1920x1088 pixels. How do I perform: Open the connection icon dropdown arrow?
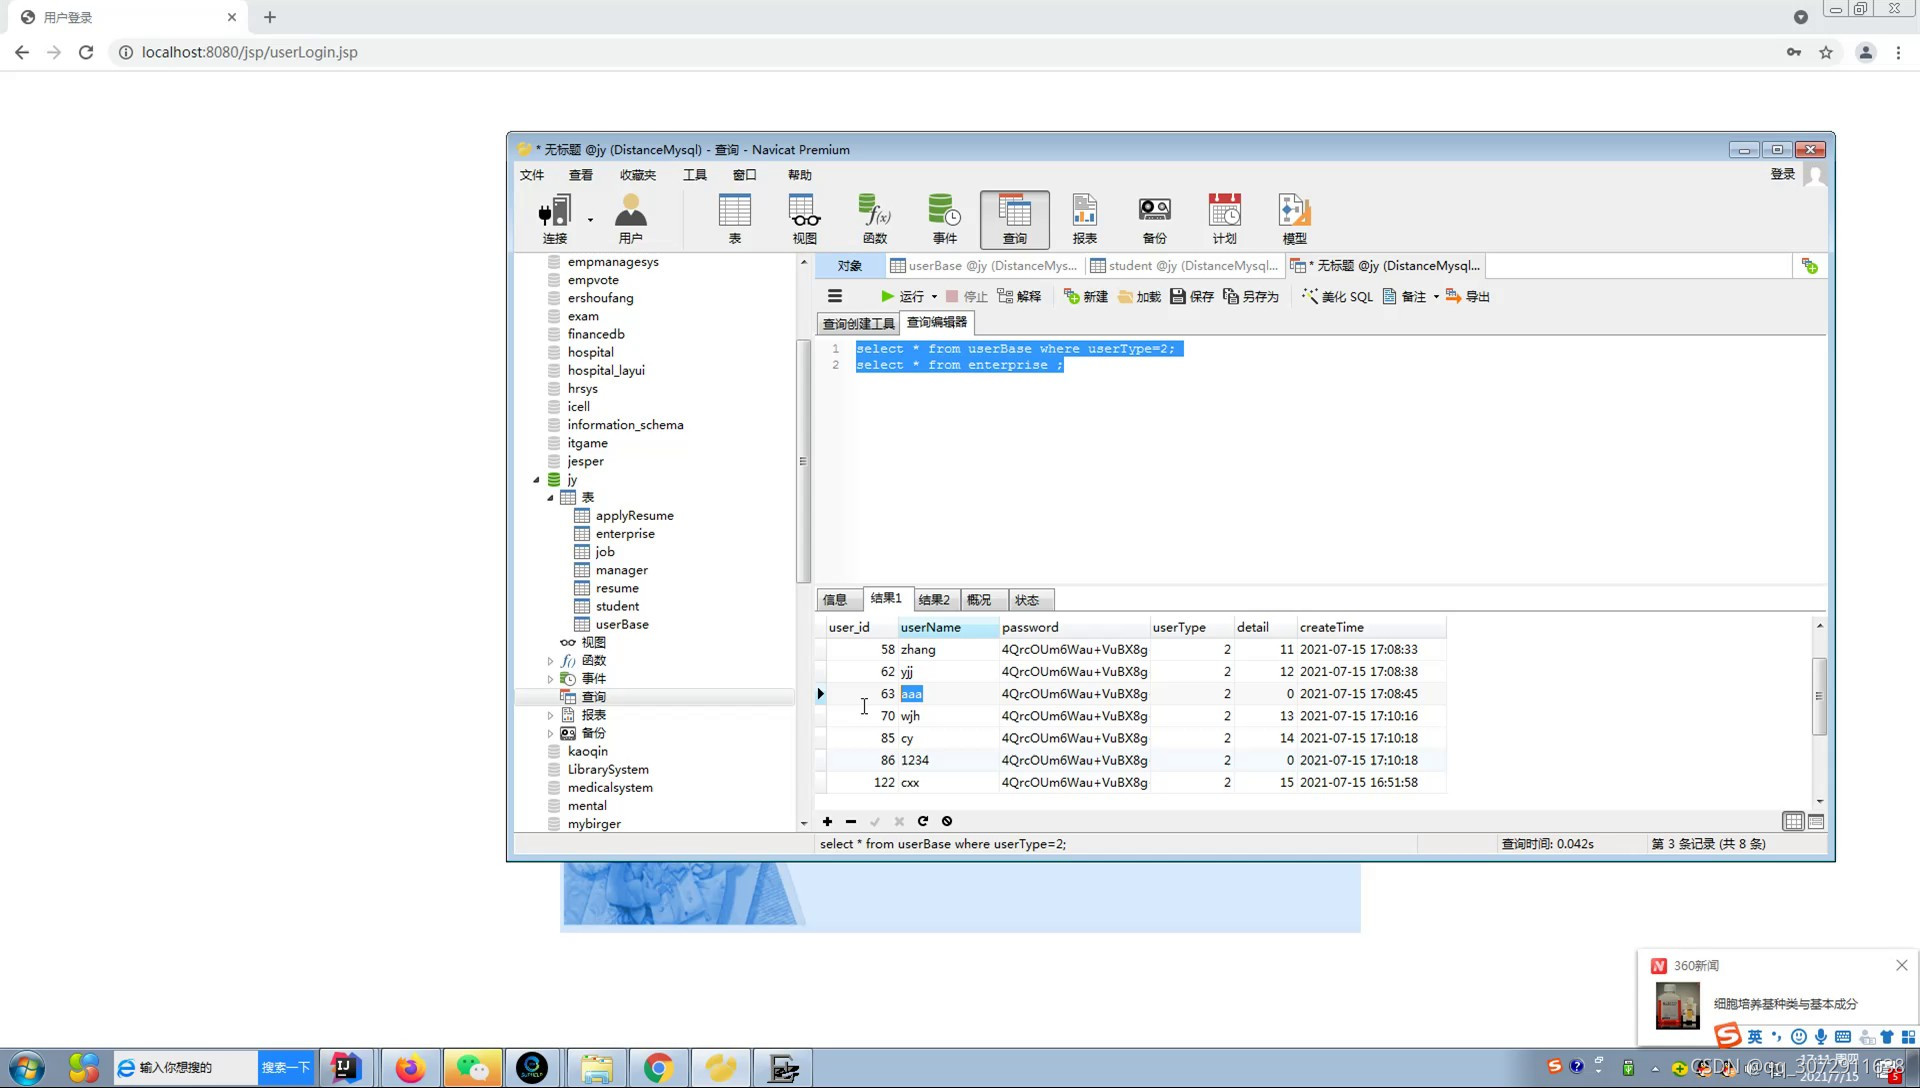(590, 219)
